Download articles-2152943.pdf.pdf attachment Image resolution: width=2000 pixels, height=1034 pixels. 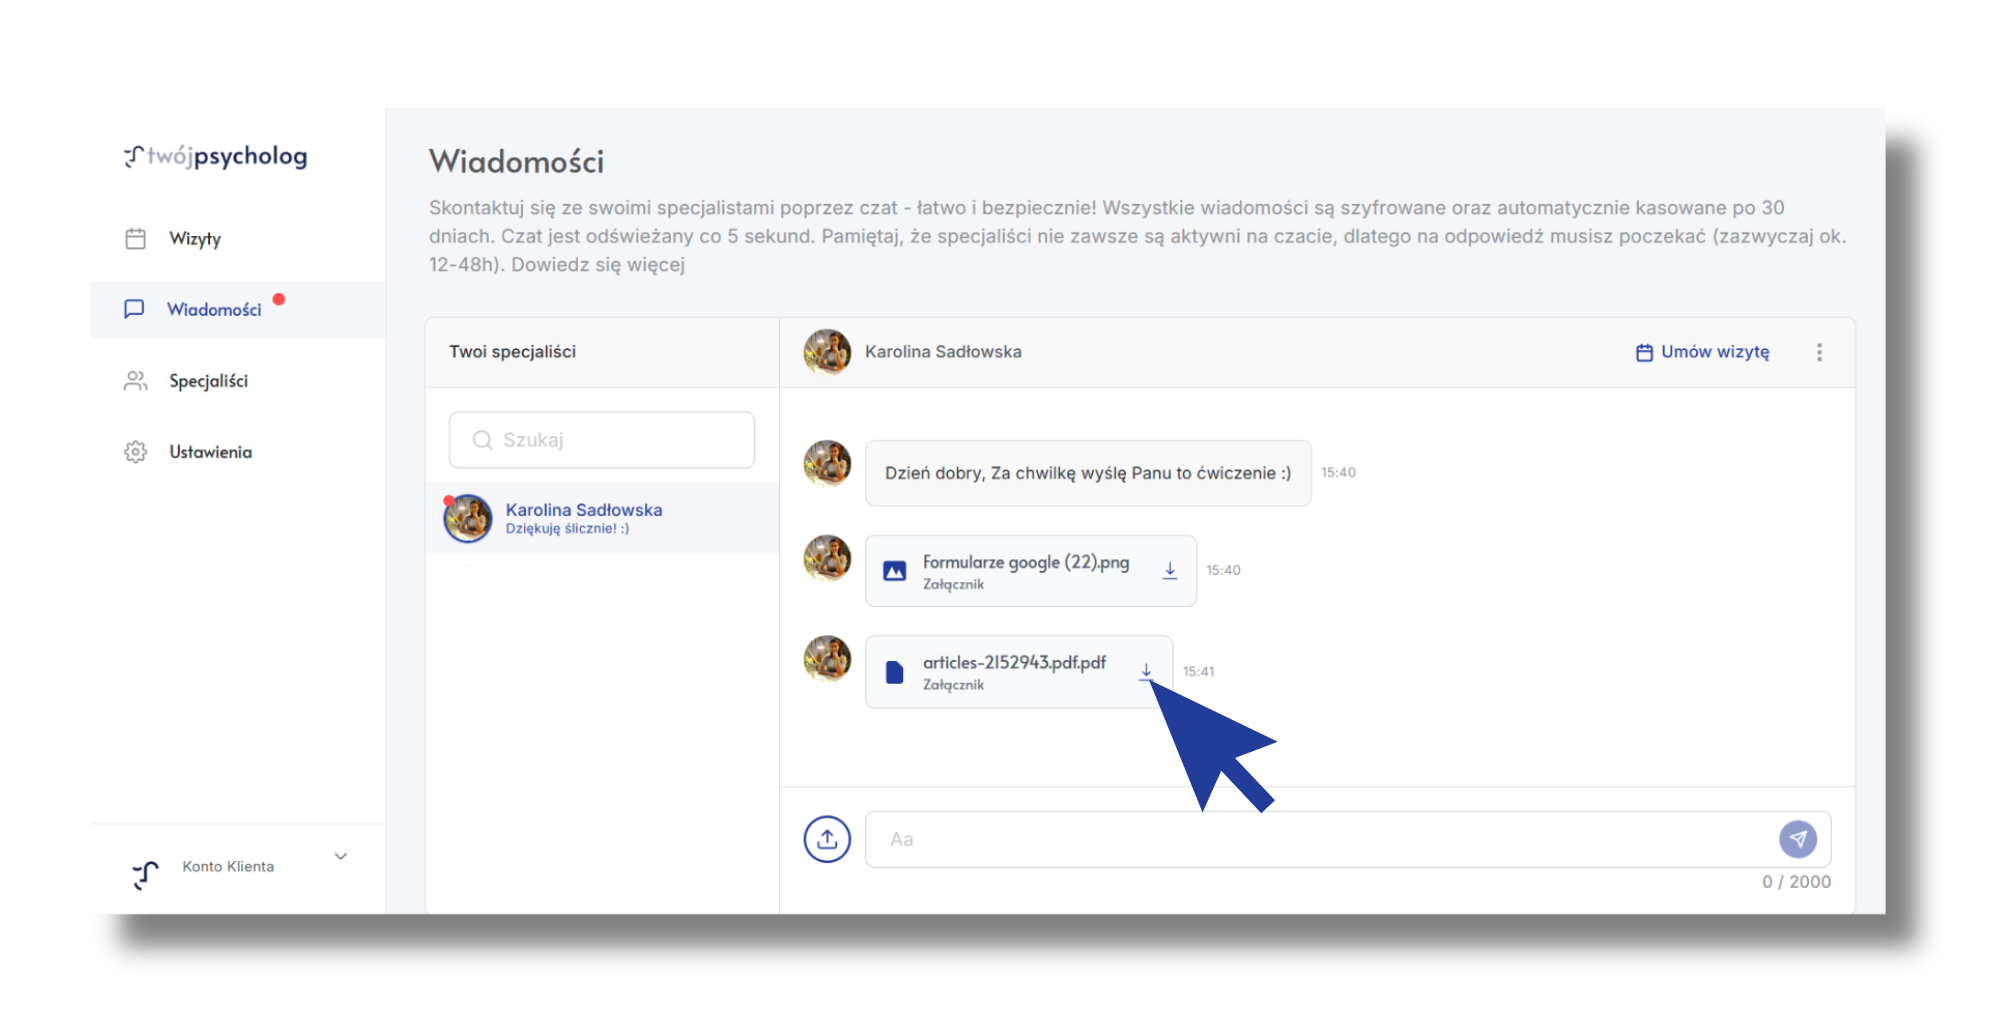pos(1146,671)
